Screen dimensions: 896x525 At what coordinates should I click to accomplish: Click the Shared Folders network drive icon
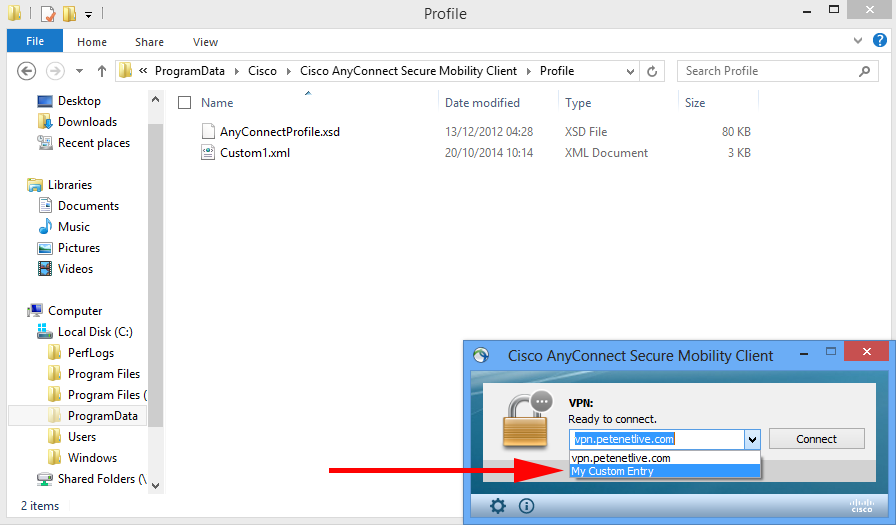45,479
